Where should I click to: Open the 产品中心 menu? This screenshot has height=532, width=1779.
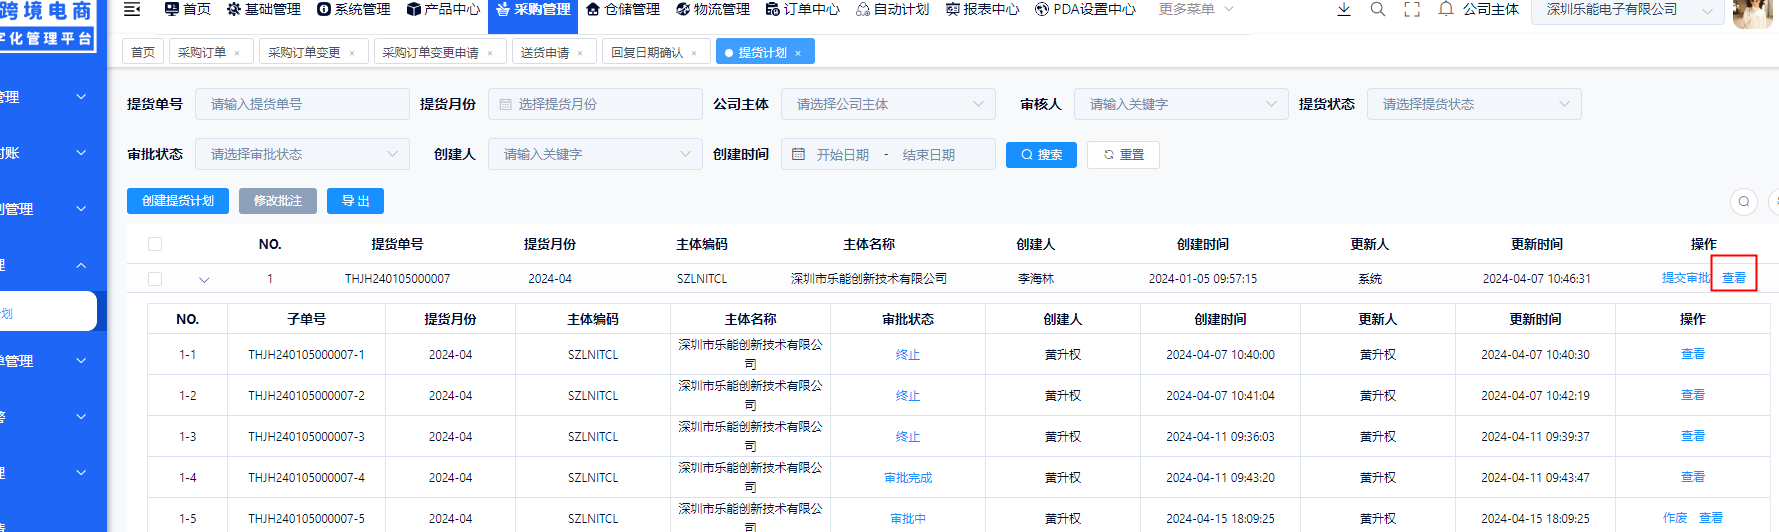443,9
